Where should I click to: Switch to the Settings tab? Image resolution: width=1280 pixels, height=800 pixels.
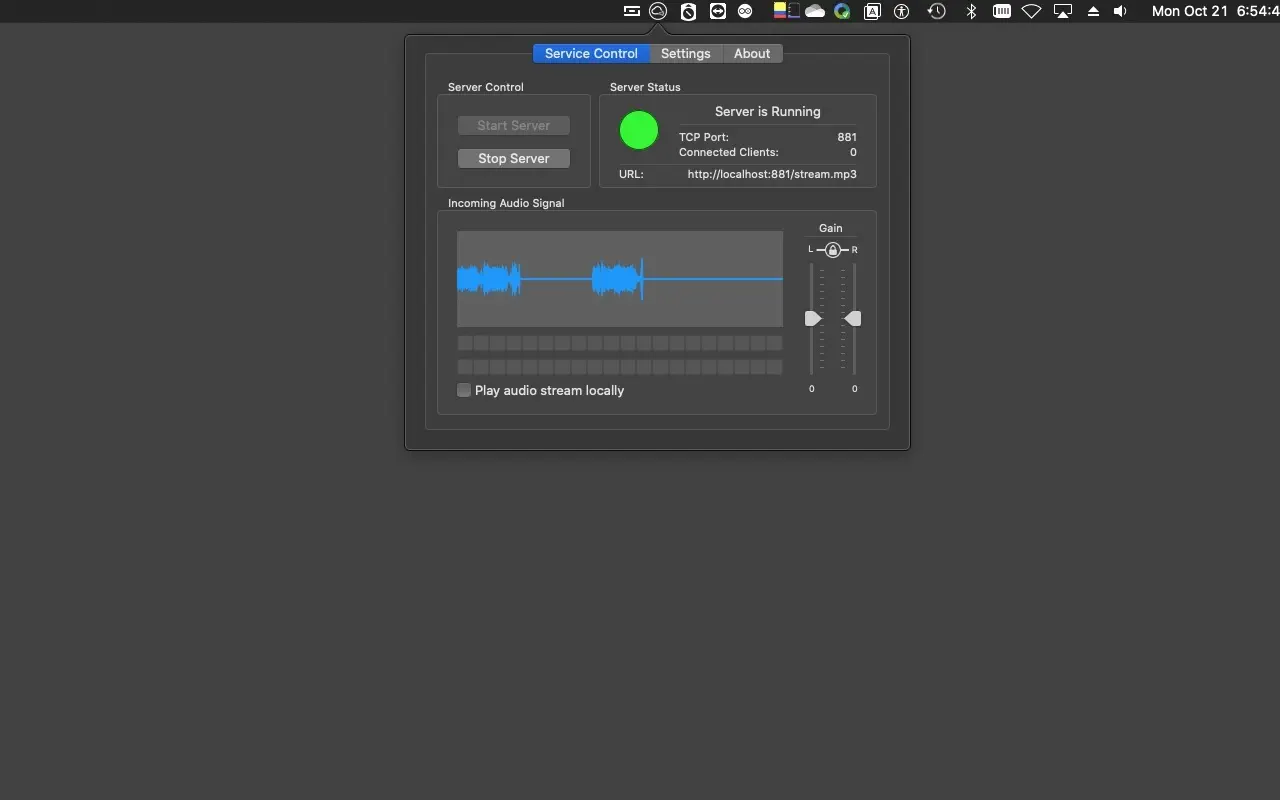click(686, 53)
